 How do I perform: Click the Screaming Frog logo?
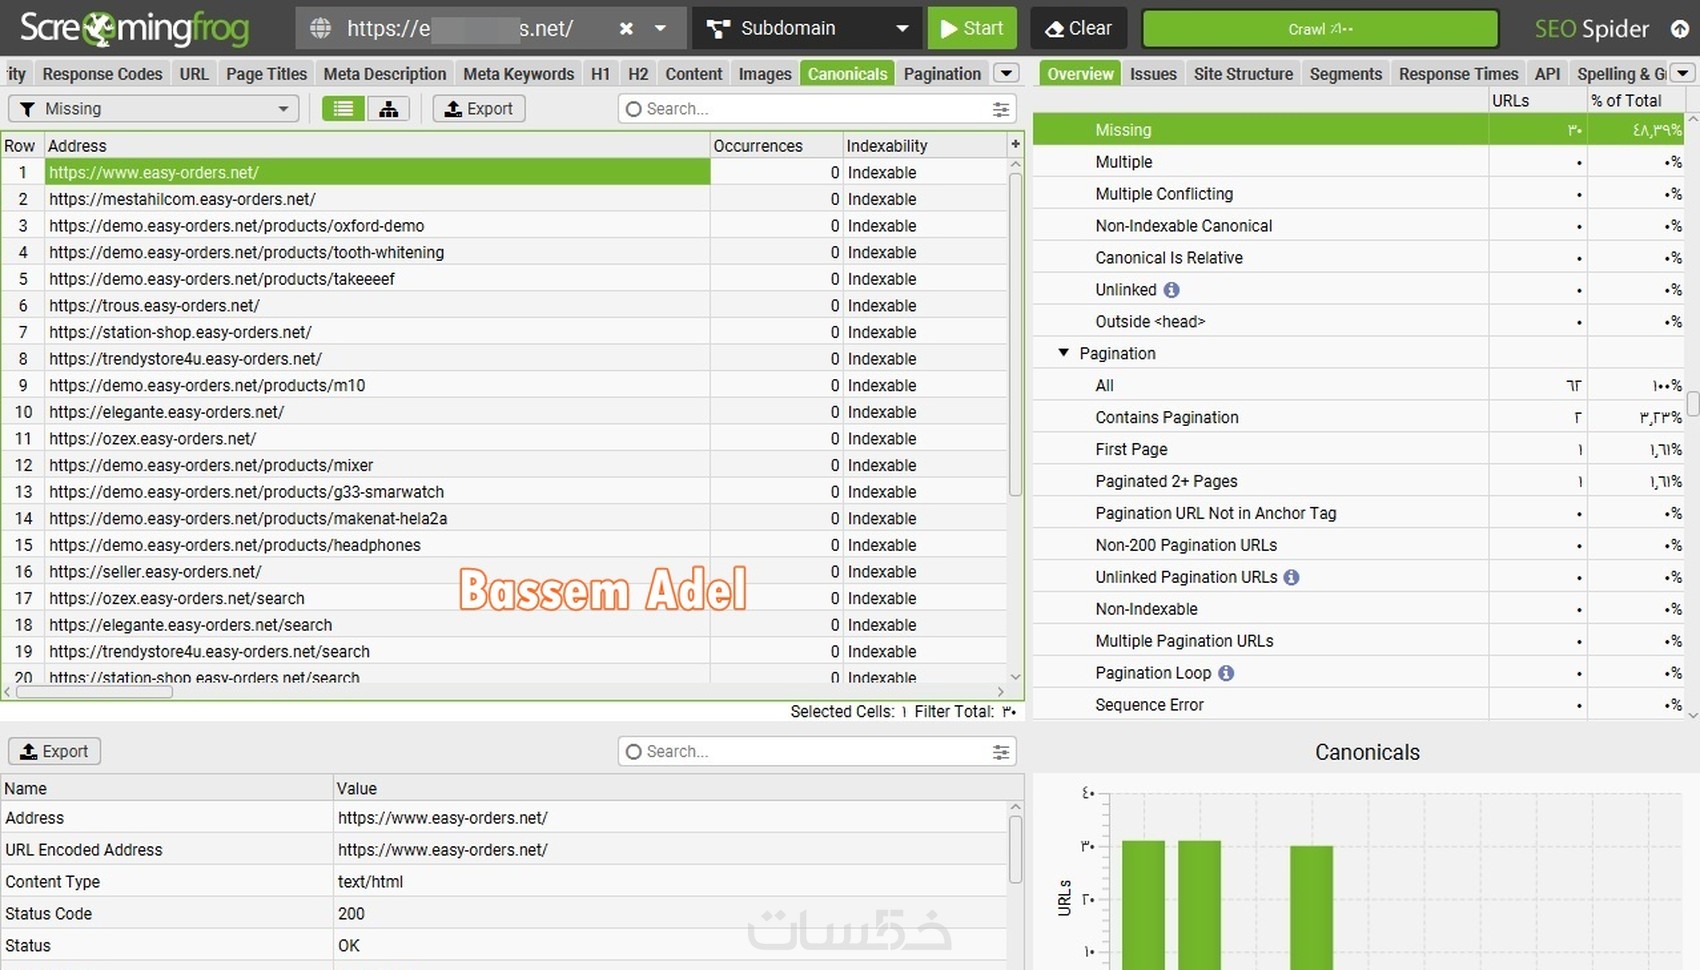point(134,28)
